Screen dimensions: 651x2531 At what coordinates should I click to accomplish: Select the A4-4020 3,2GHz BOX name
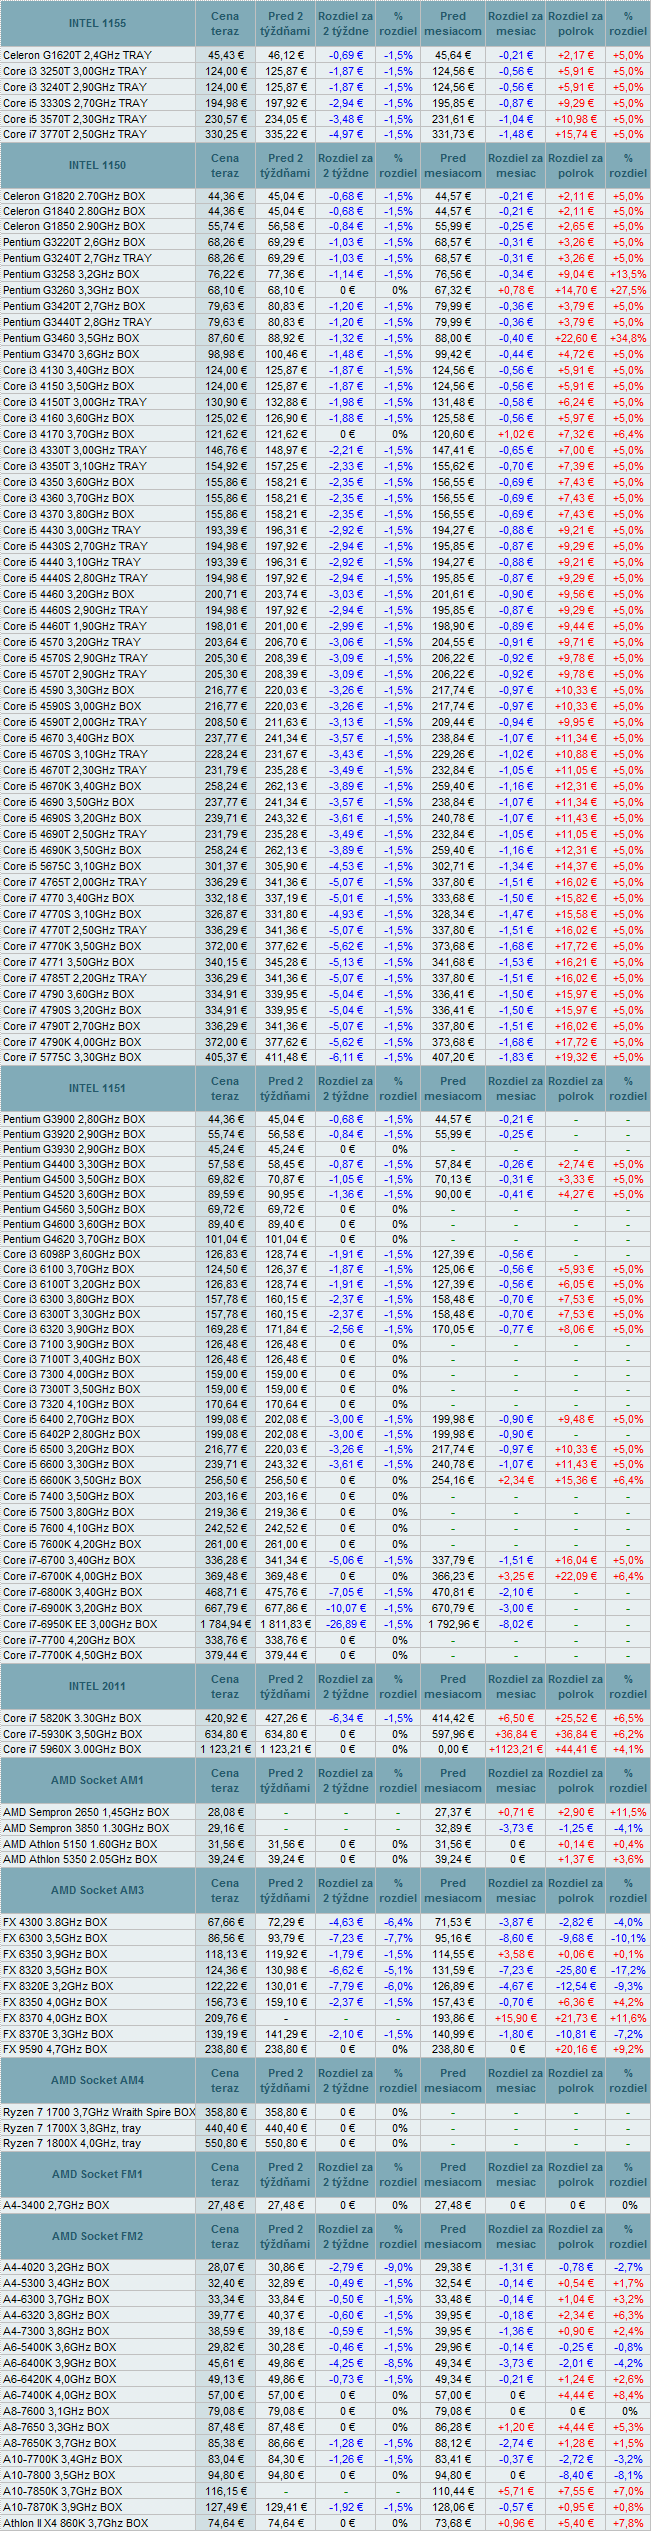click(x=56, y=2267)
